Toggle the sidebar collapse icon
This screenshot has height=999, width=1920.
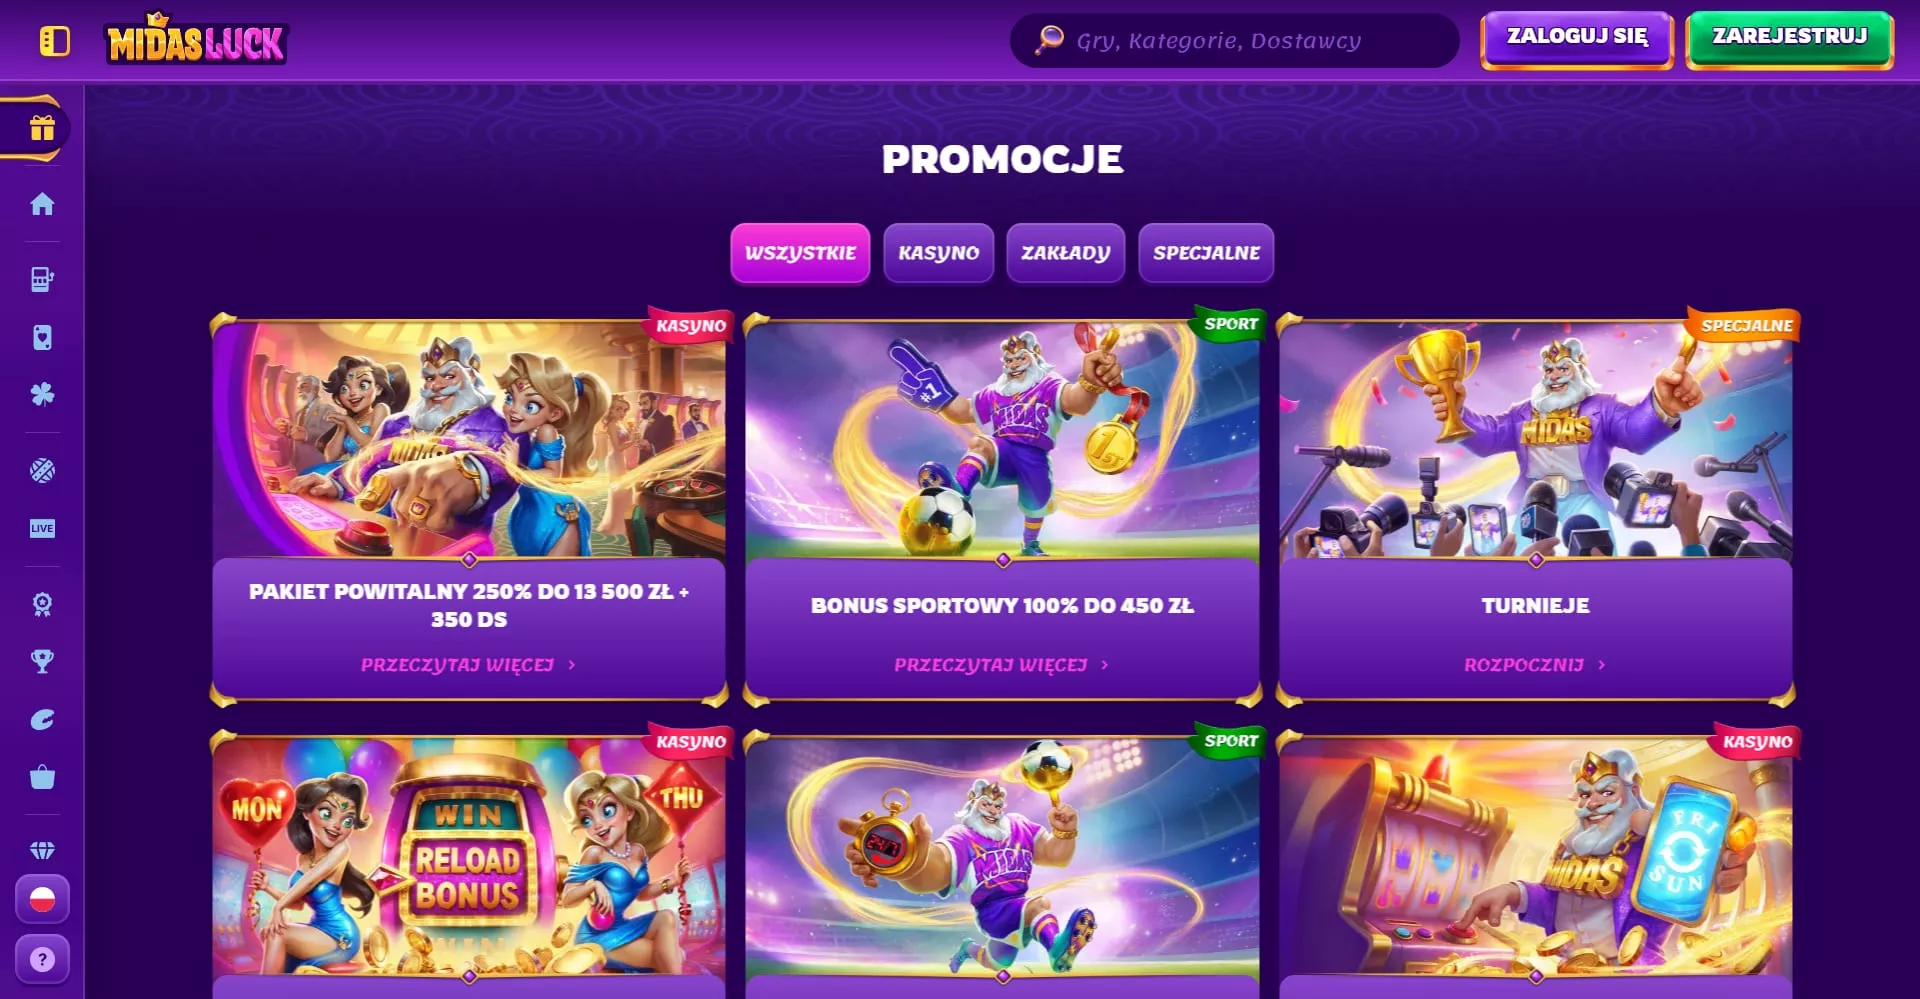click(x=55, y=41)
